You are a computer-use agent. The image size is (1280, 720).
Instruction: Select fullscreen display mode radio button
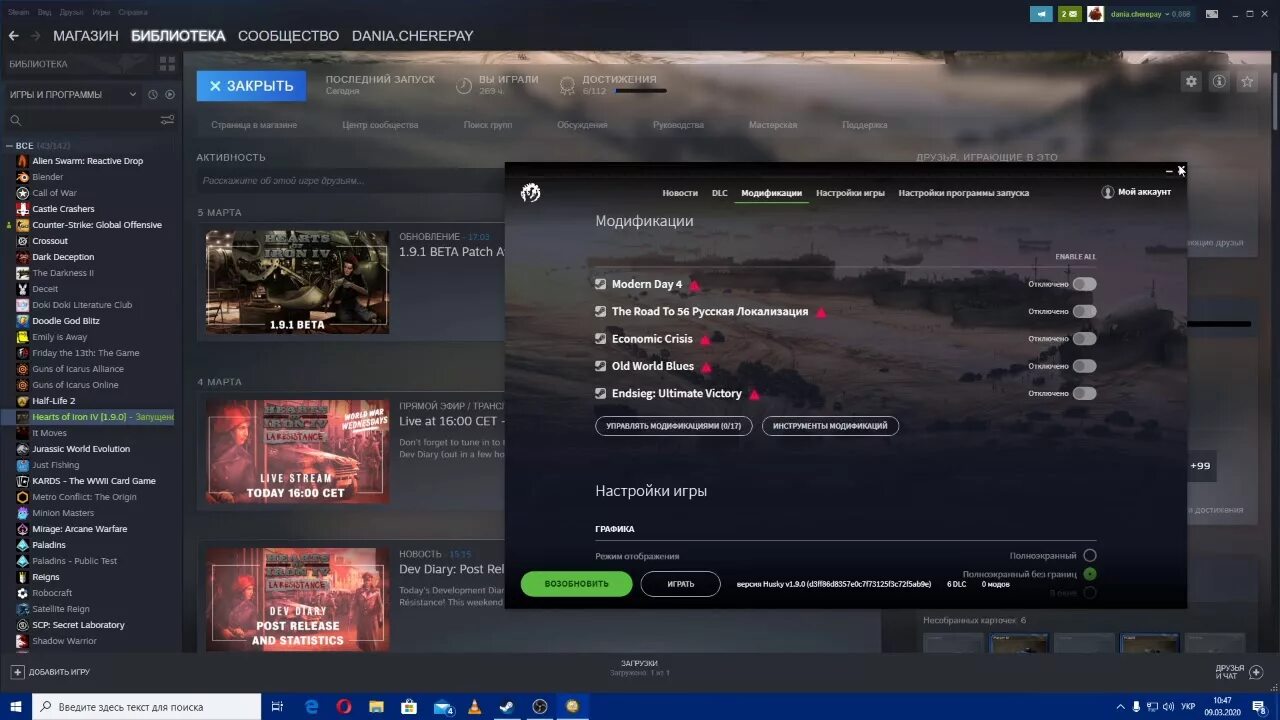pos(1090,555)
